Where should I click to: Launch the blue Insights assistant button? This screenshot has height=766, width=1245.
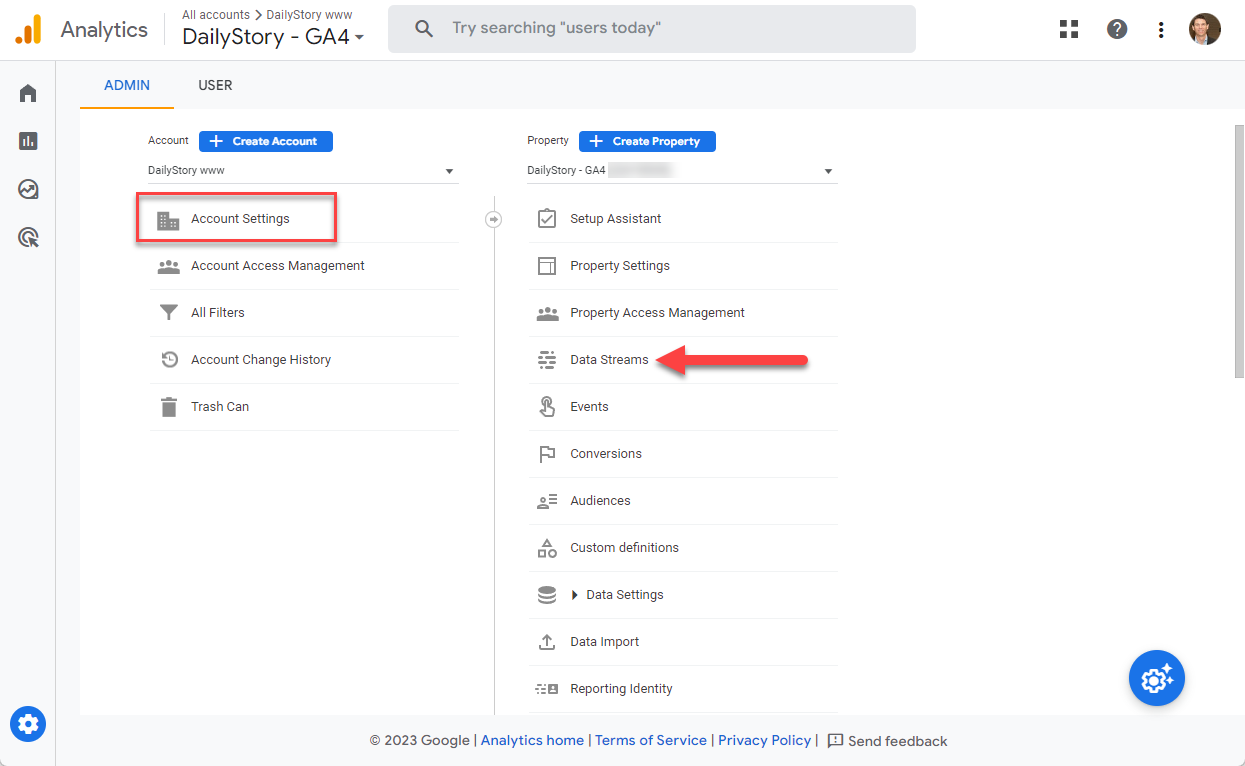(1156, 678)
